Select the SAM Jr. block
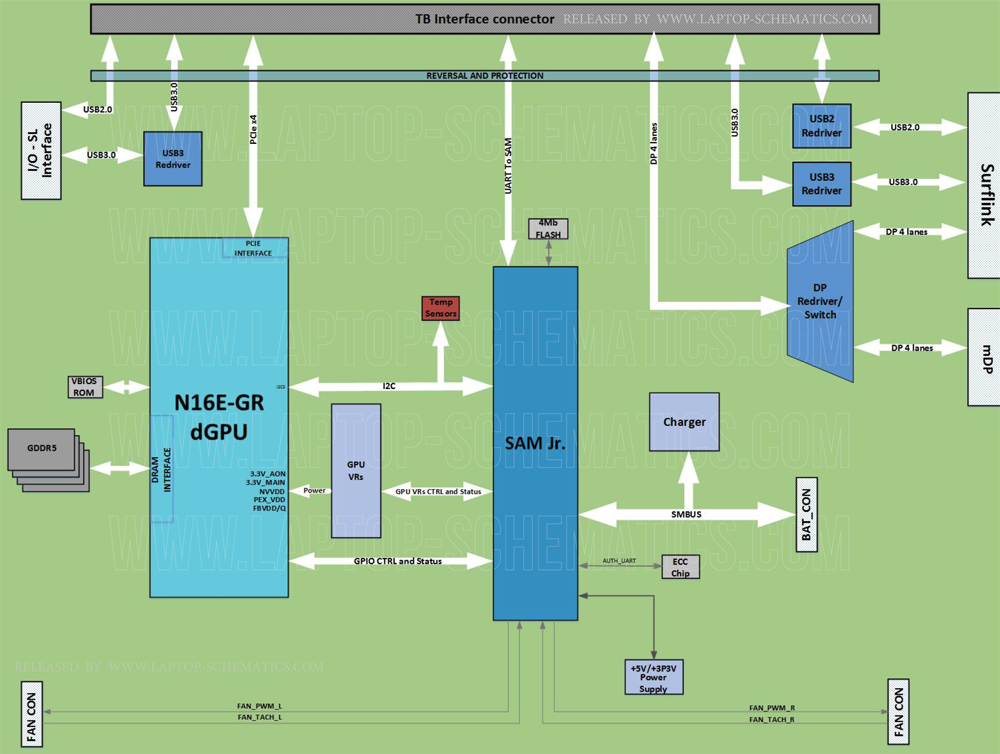This screenshot has height=754, width=1000. [535, 443]
